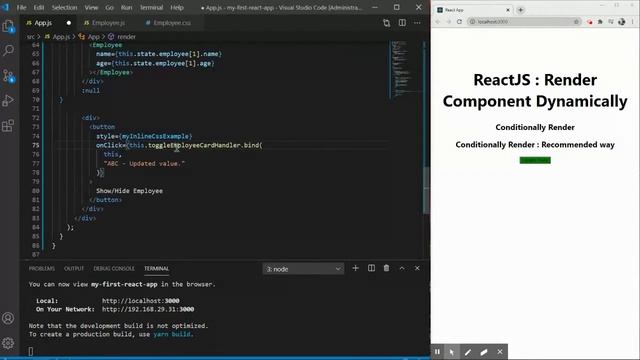The height and width of the screenshot is (360, 640).
Task: Kill the terminal with trash icon
Action: click(386, 268)
